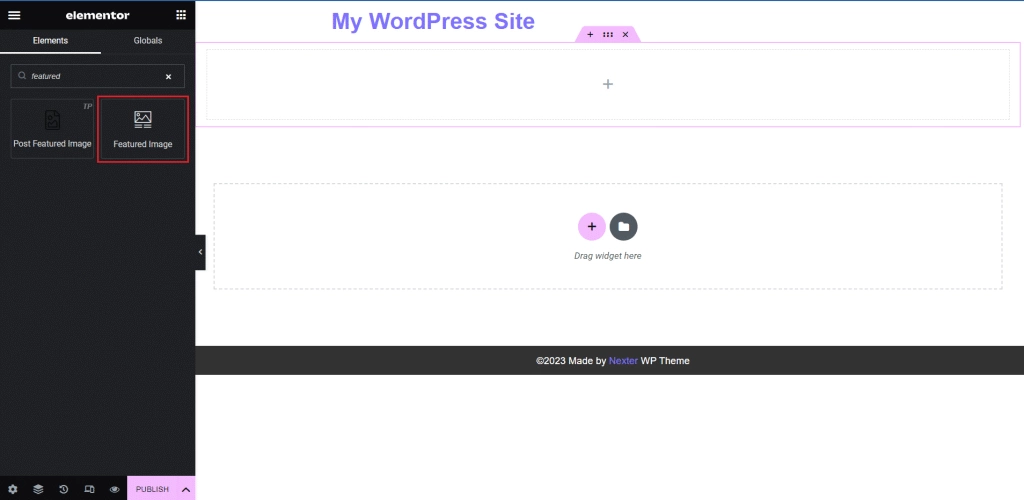Click the PUBLISH button
Screen dimensions: 1024x500
(152, 489)
